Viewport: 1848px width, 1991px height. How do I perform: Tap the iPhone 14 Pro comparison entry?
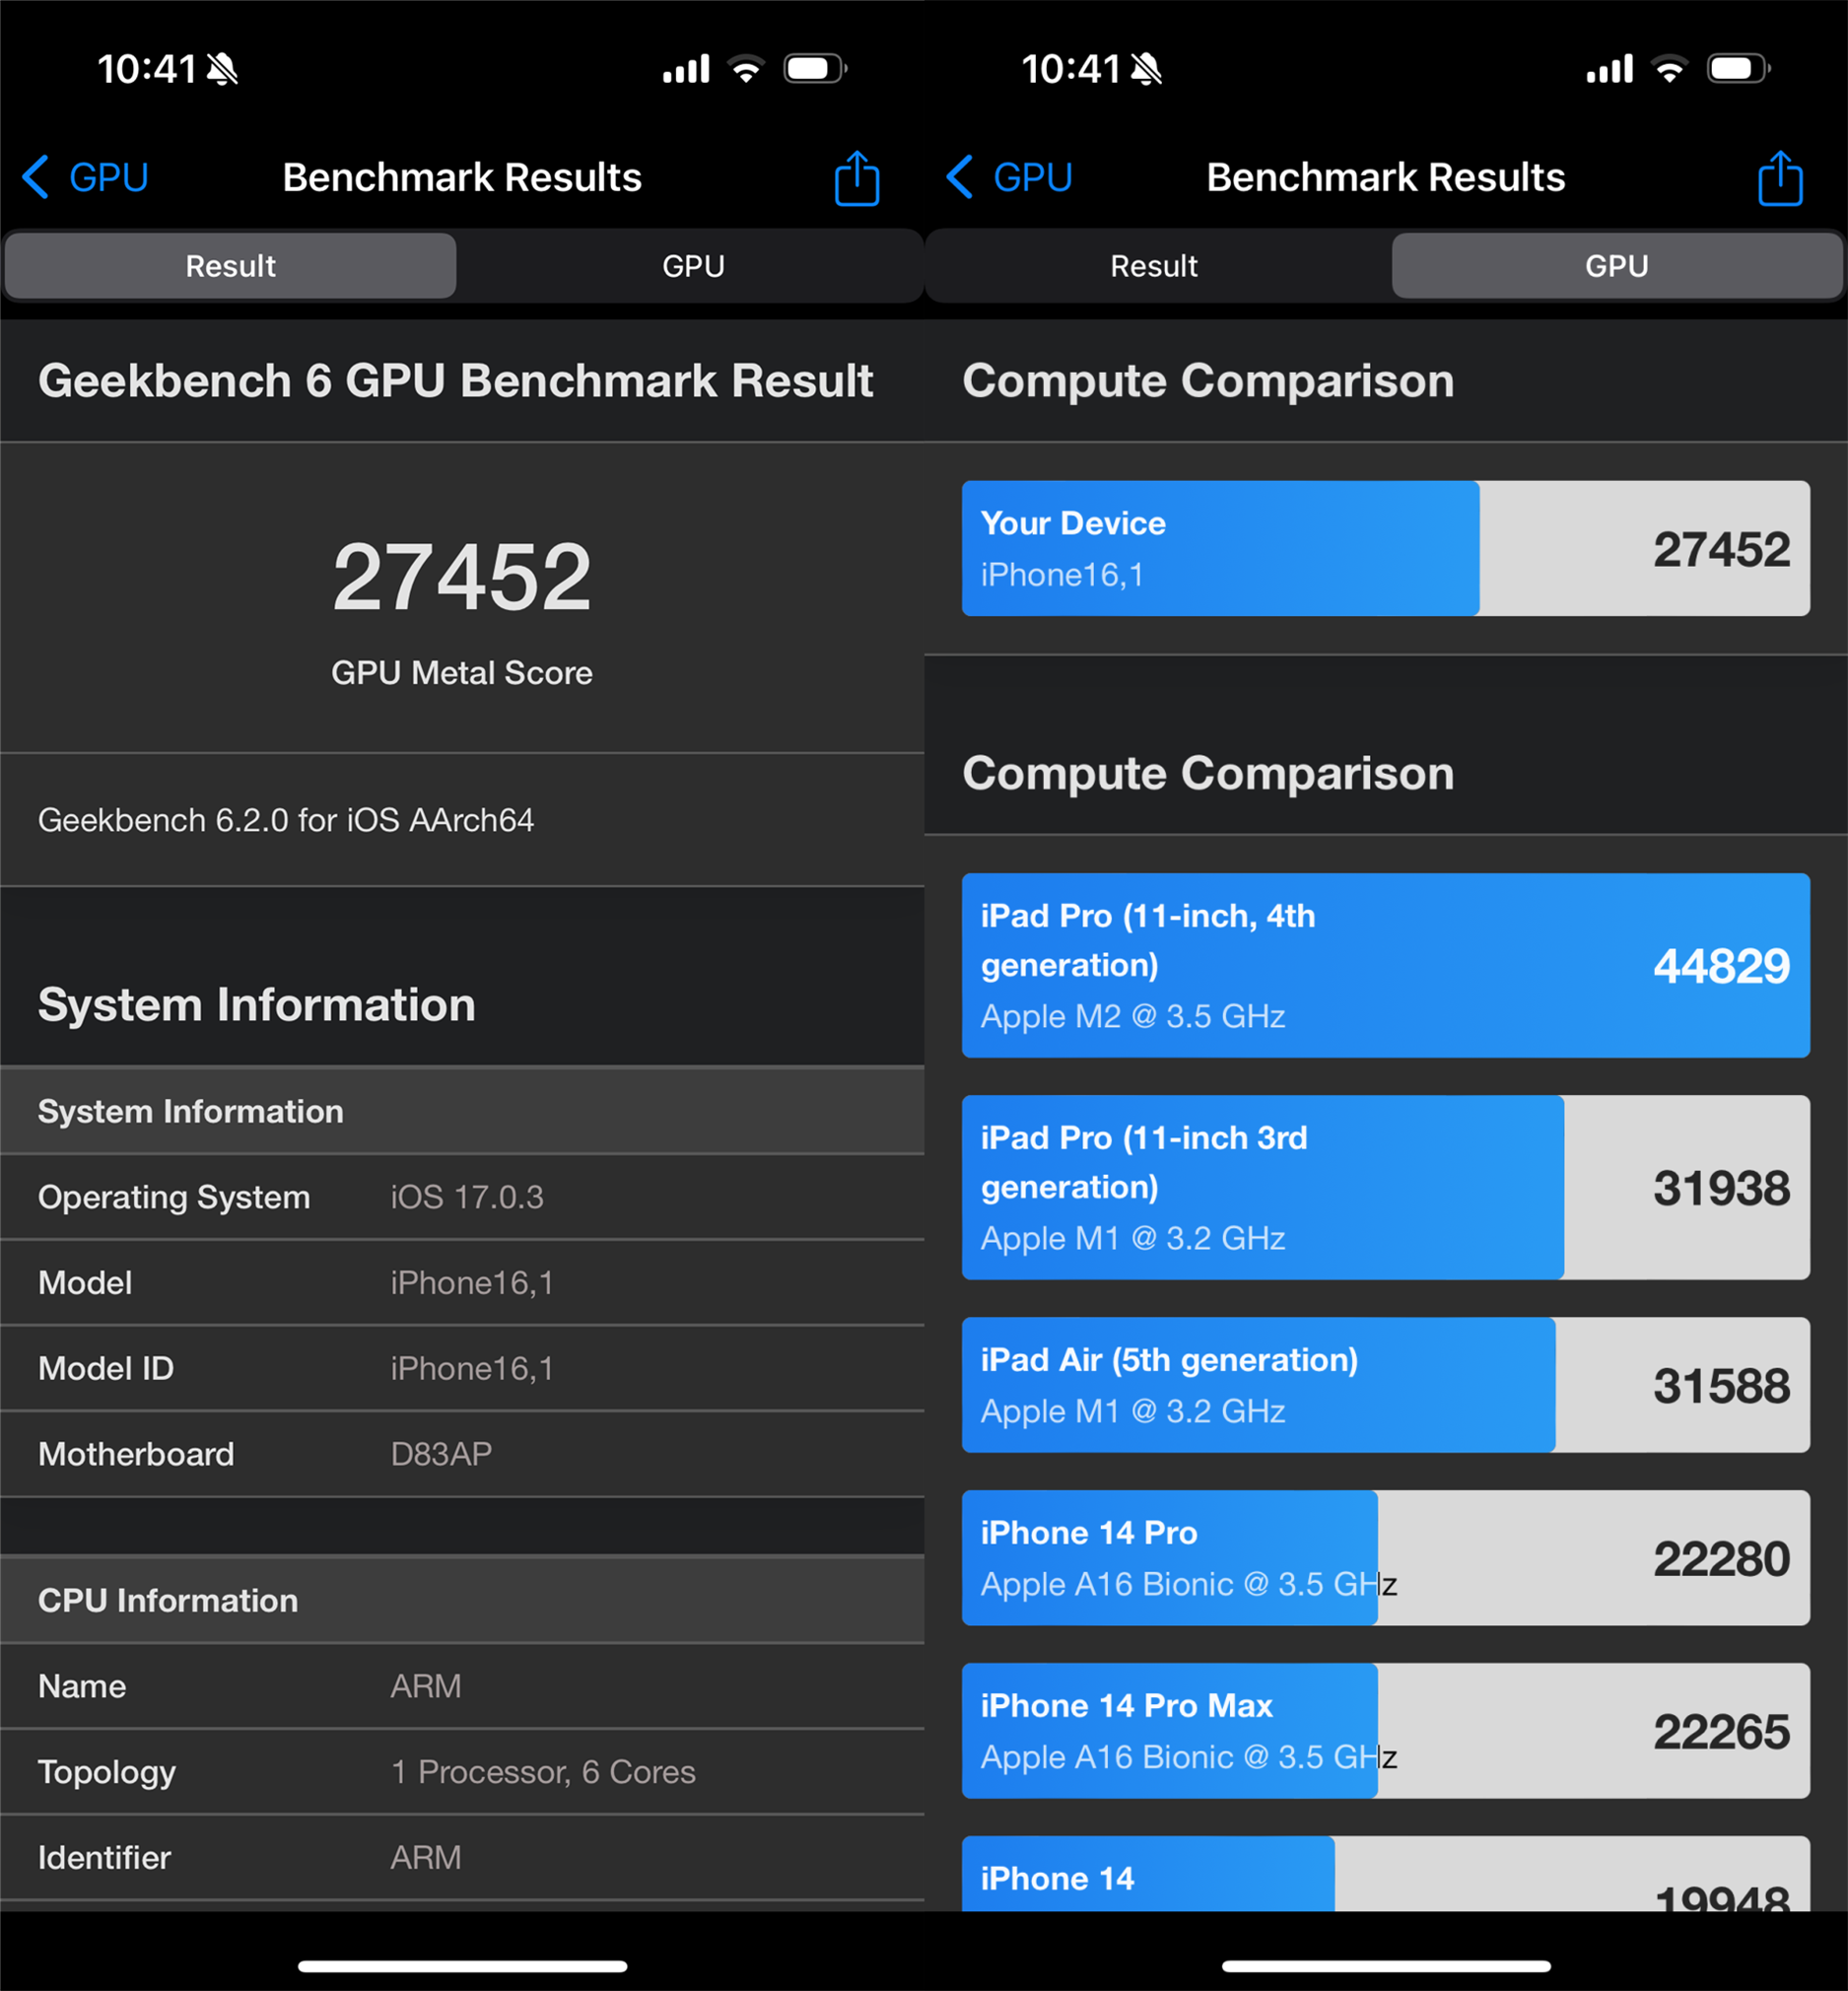tap(1386, 1558)
